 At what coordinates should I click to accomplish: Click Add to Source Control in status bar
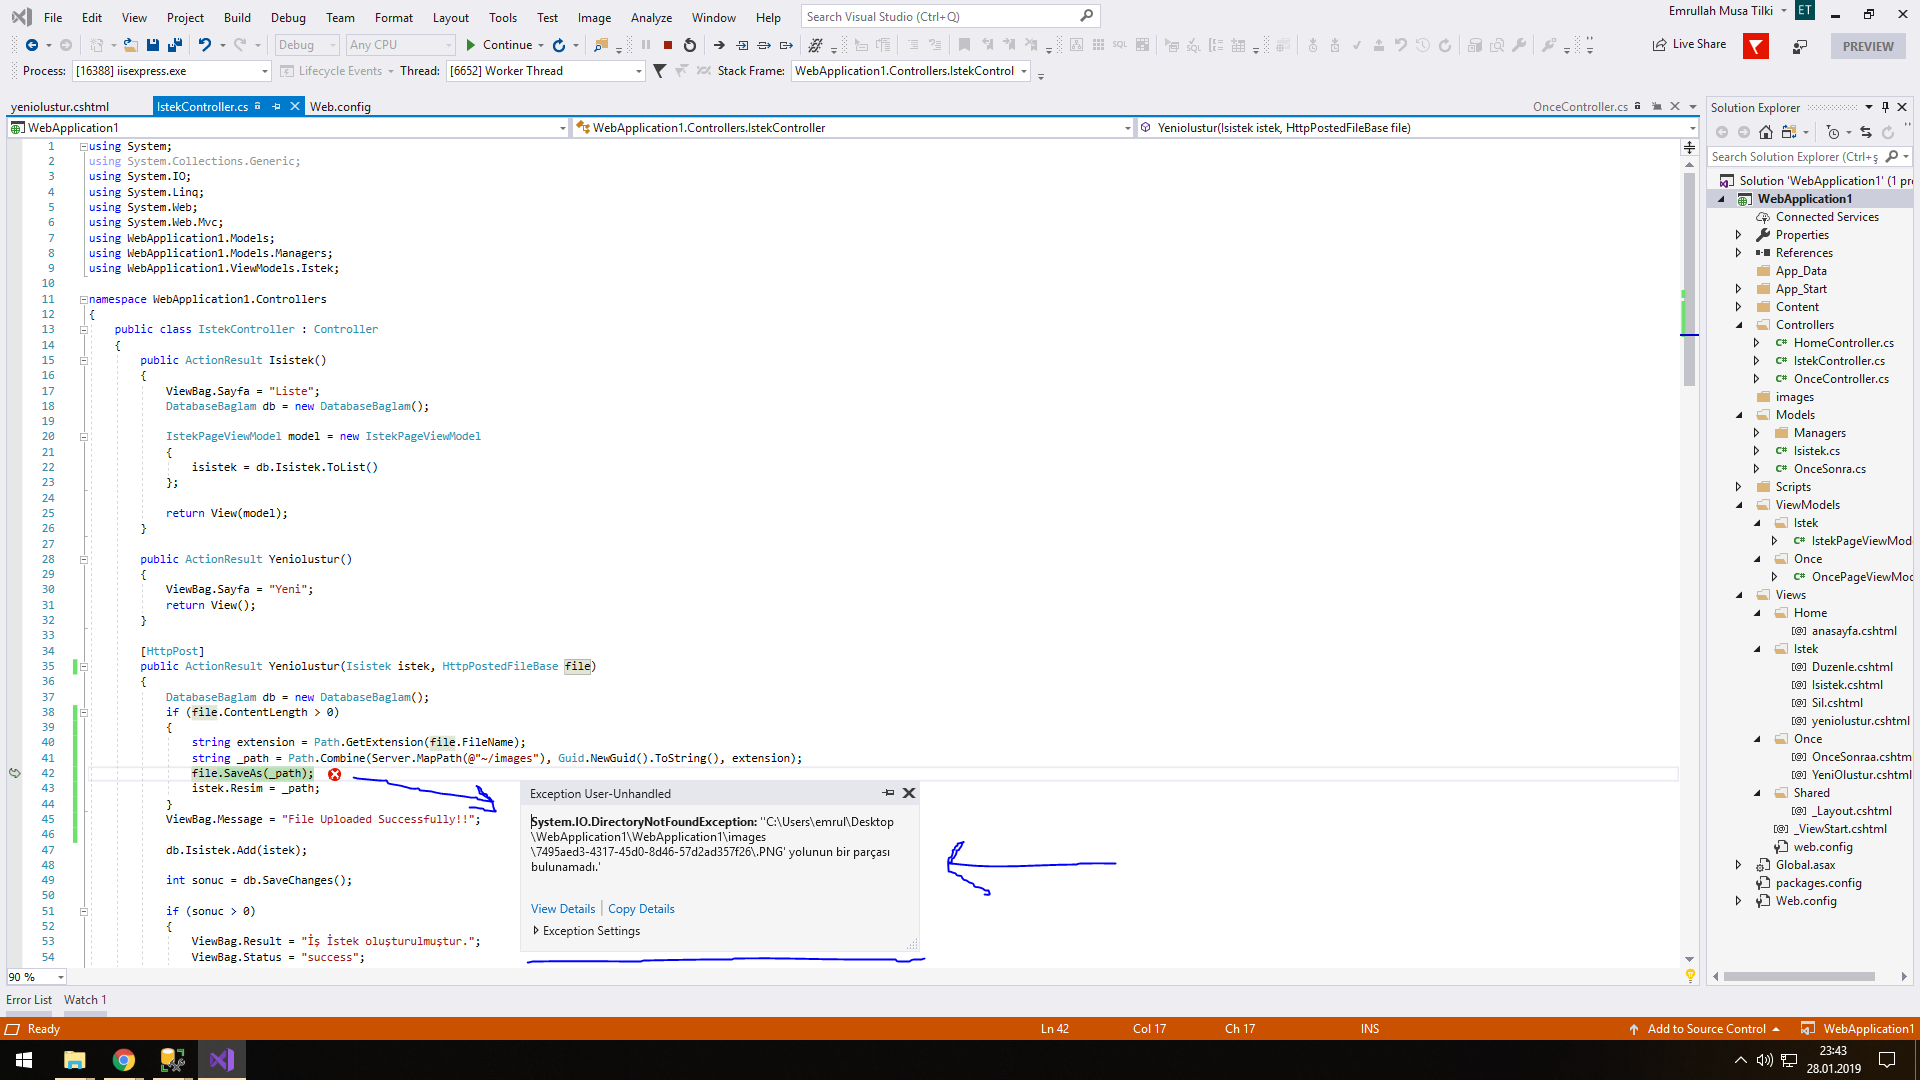1705,1029
